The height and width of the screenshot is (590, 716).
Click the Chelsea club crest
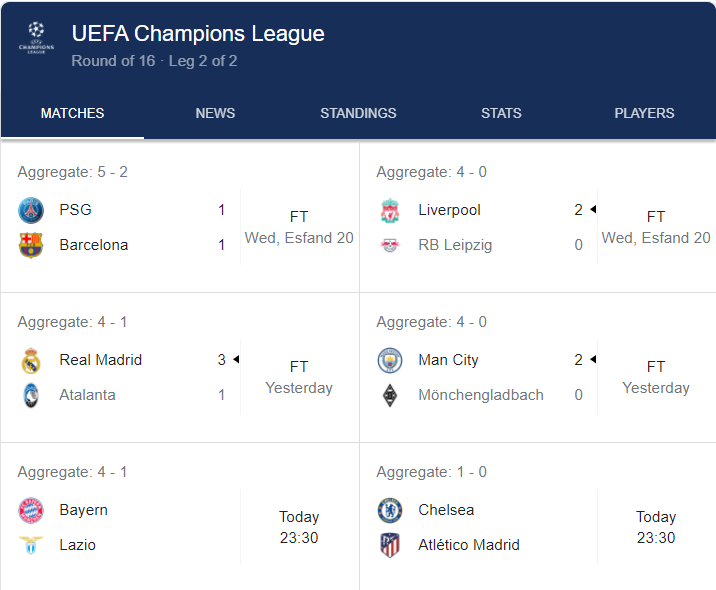pos(389,510)
